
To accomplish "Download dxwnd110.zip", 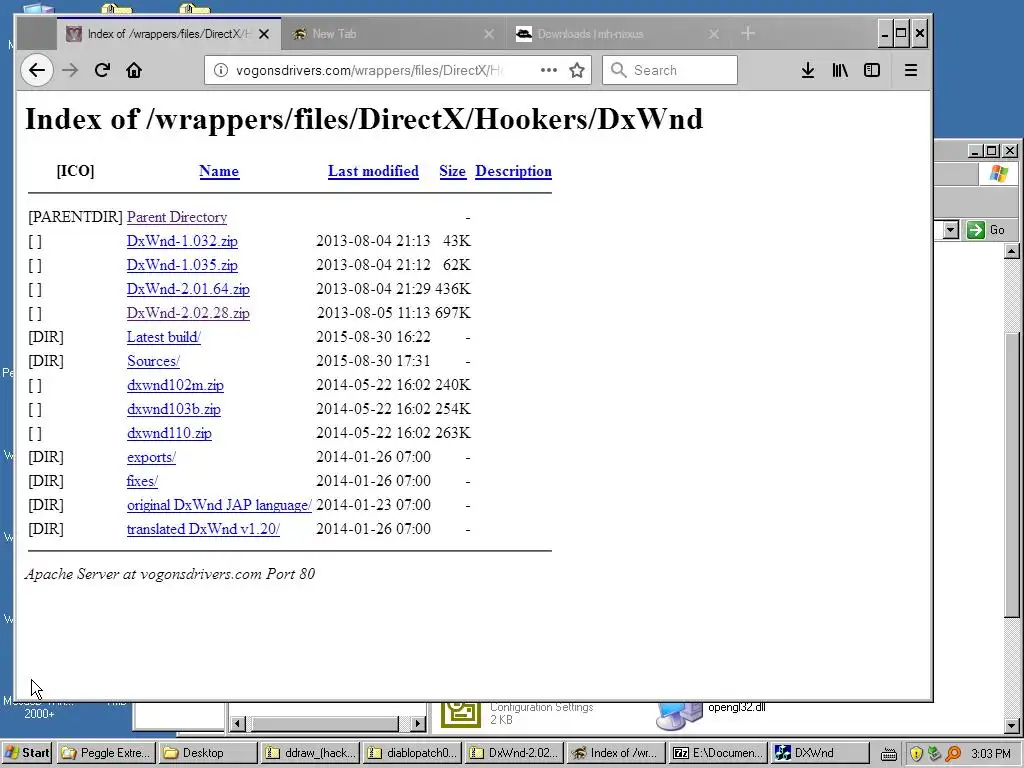I will point(169,433).
